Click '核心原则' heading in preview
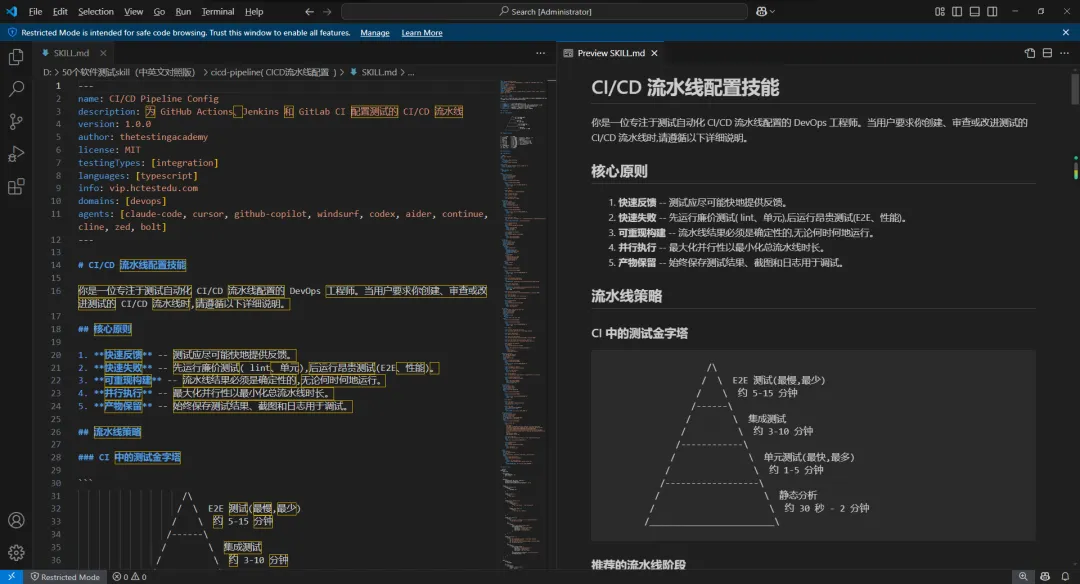Screen dimensions: 1080x584 [619, 171]
